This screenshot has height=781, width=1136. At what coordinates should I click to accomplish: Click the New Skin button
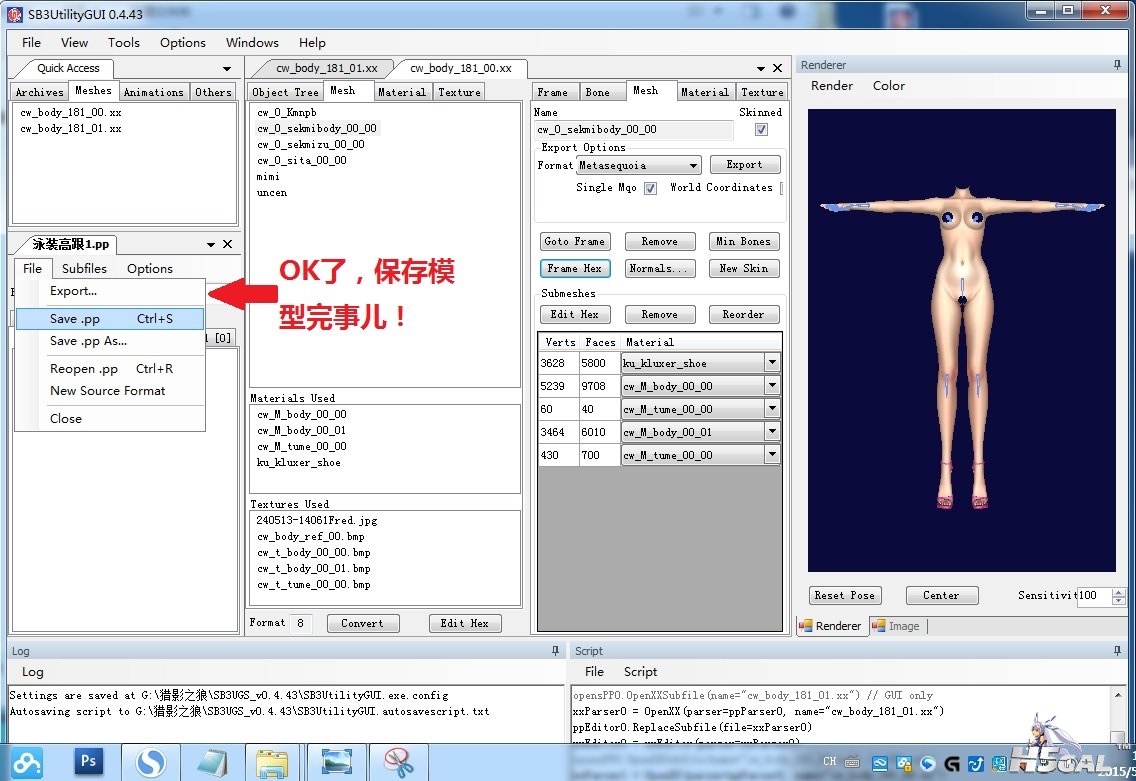[744, 268]
